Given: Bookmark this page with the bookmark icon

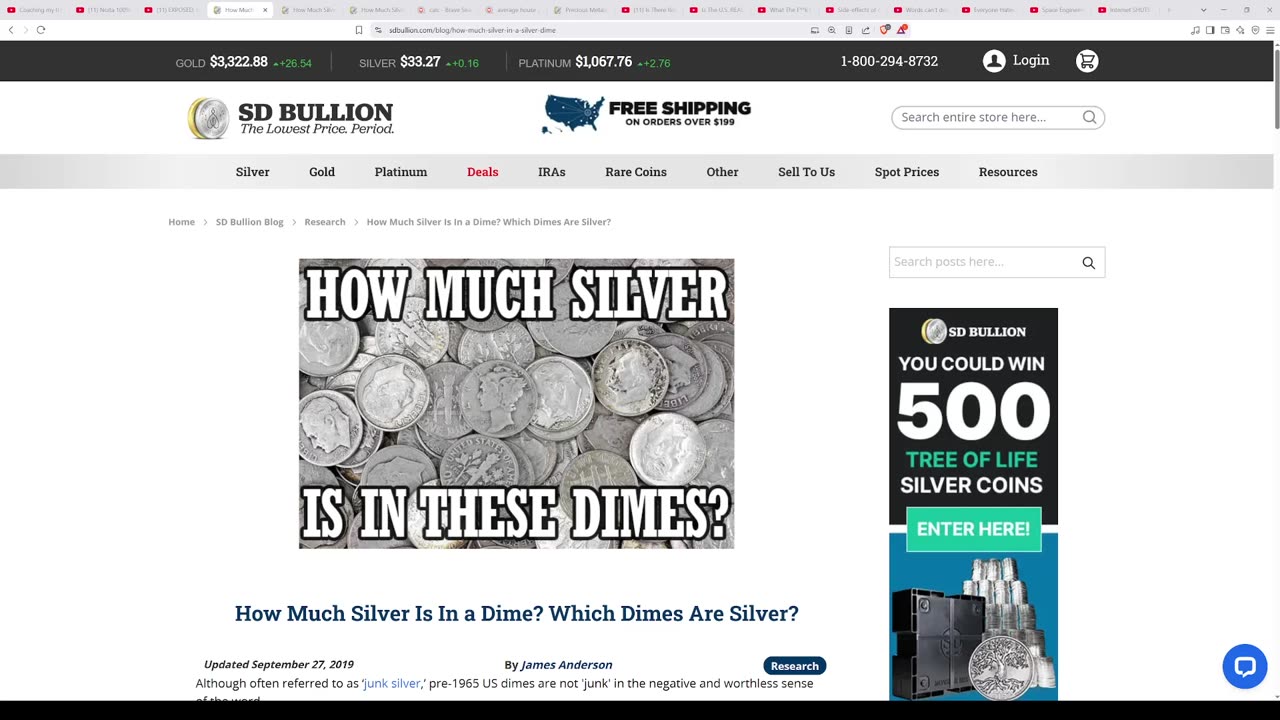Looking at the screenshot, I should 359,30.
